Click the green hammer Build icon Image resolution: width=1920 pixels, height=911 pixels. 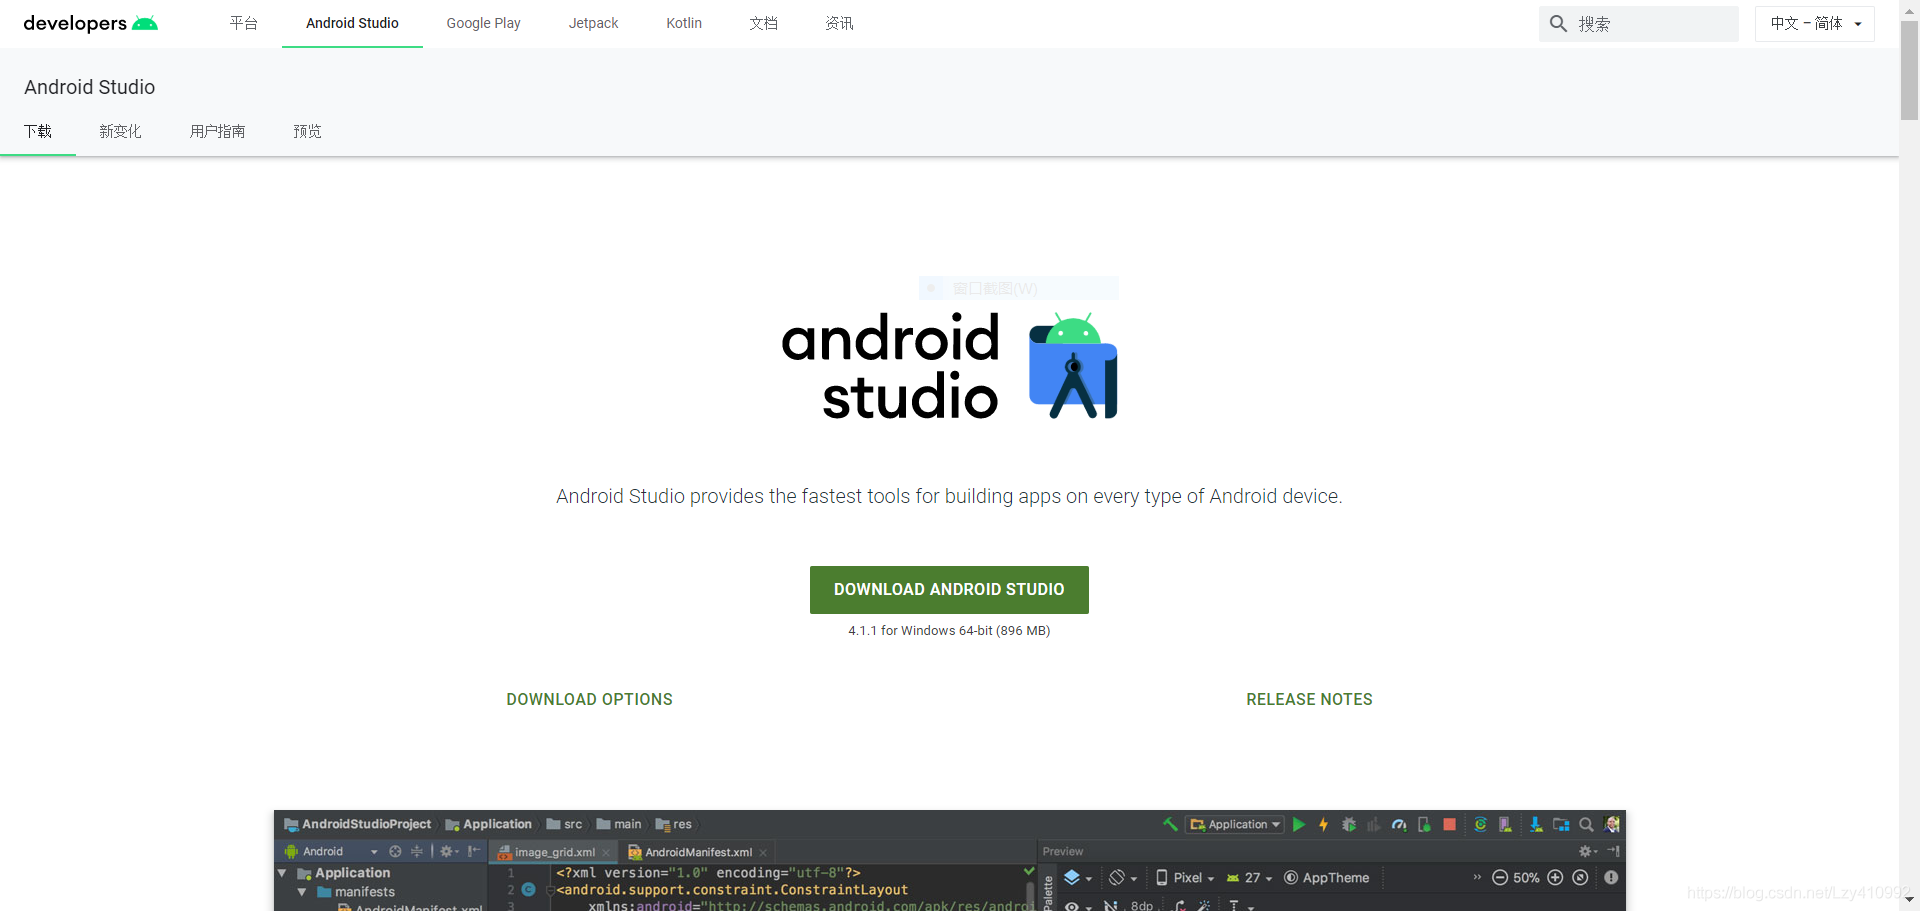click(x=1170, y=825)
